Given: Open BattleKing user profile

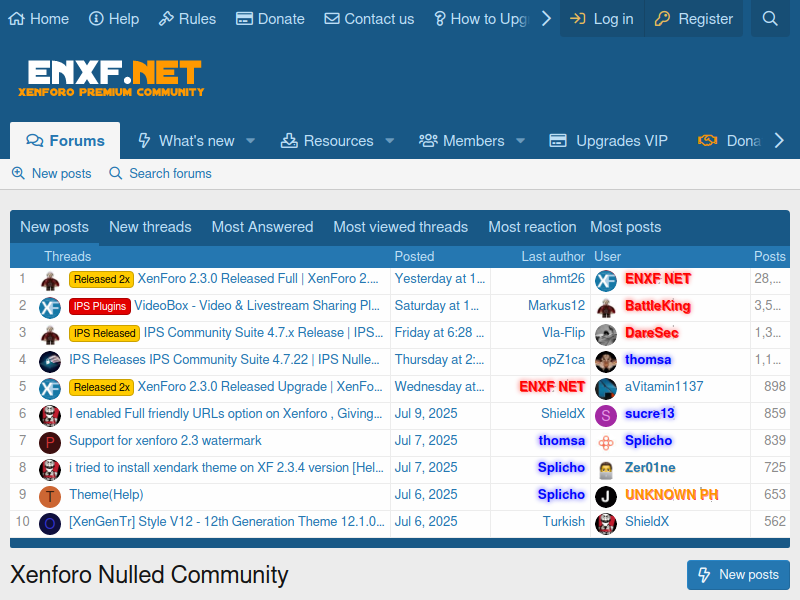Looking at the screenshot, I should click(x=658, y=306).
